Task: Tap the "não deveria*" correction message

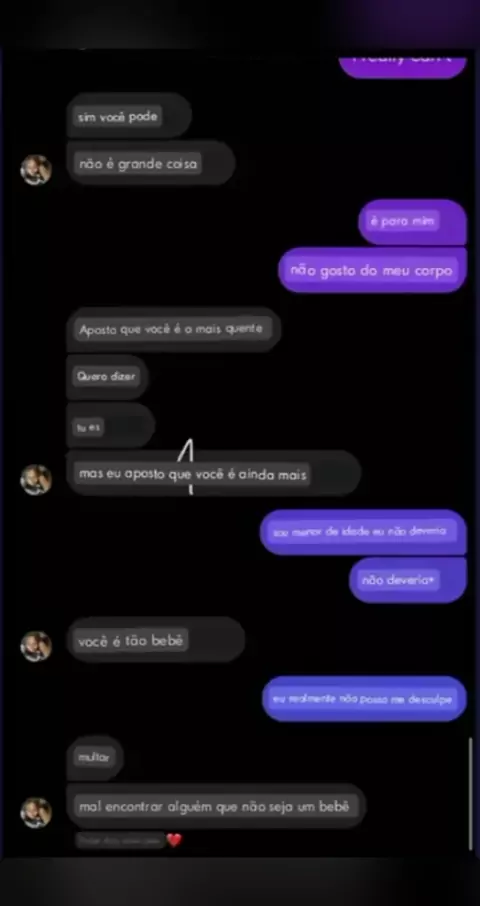Action: [408, 580]
